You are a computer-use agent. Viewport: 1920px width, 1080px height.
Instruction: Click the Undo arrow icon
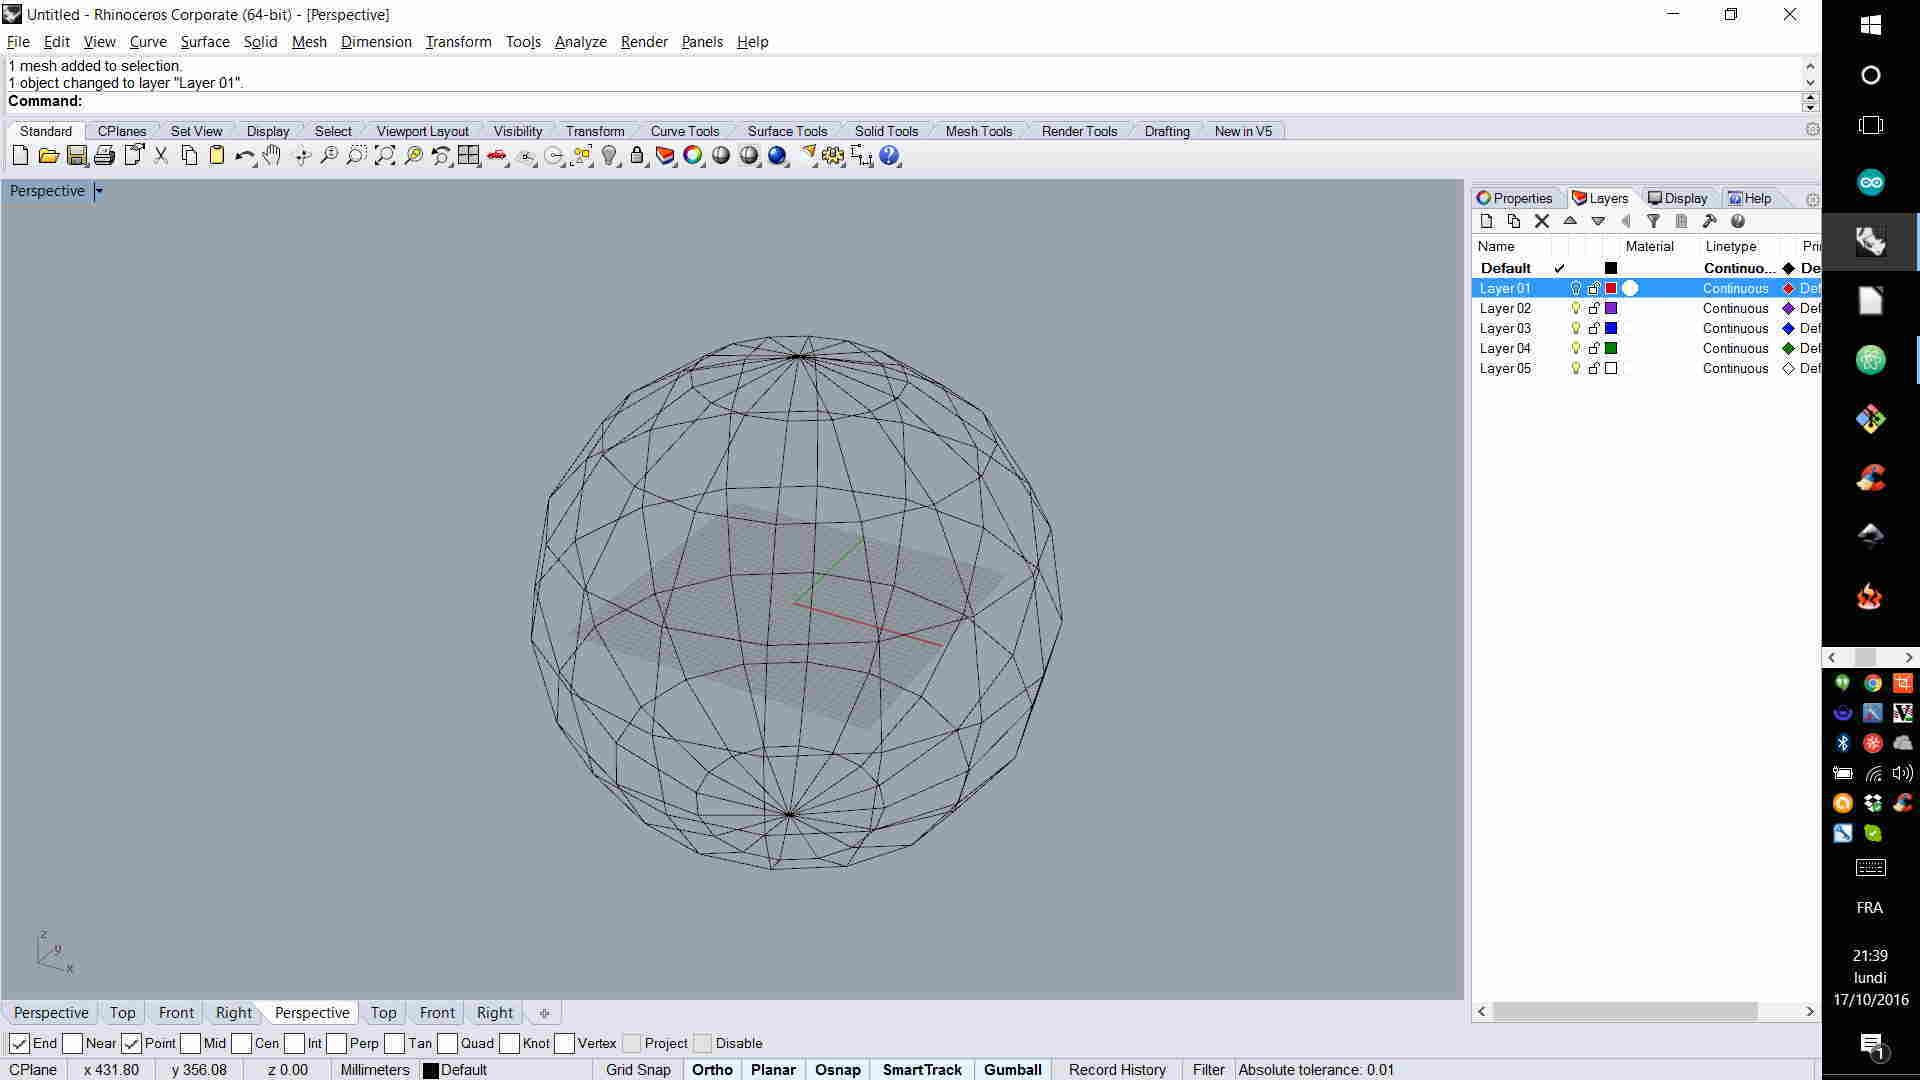coord(243,156)
